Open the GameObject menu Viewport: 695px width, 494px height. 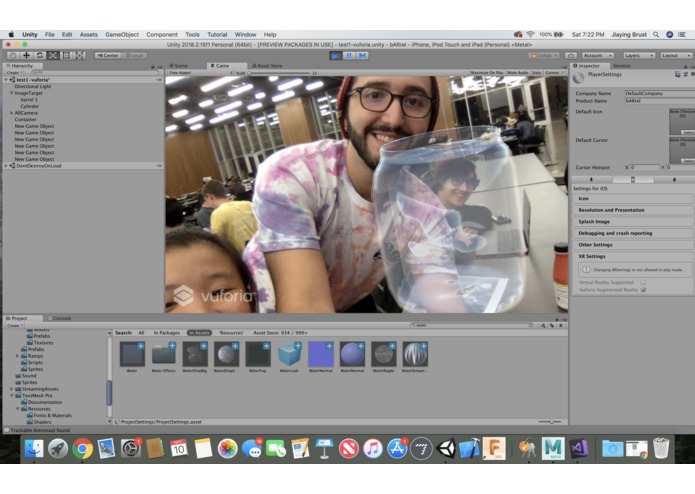coord(122,35)
